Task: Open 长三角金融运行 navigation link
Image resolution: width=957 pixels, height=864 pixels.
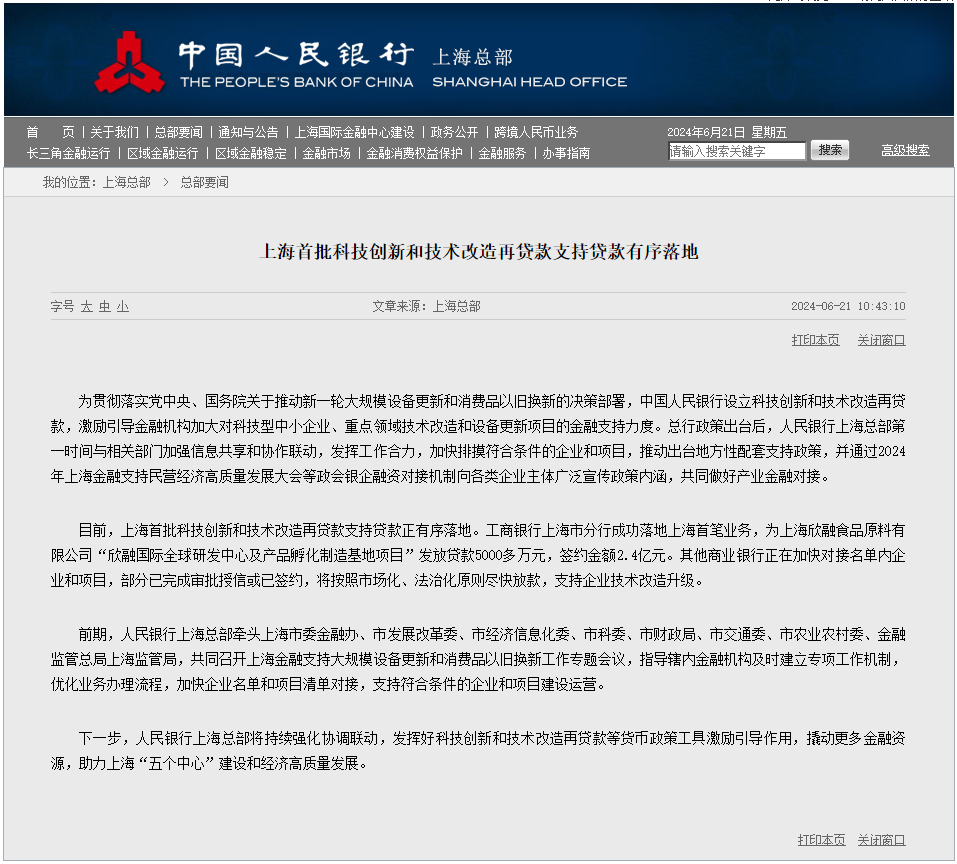Action: click(x=68, y=153)
